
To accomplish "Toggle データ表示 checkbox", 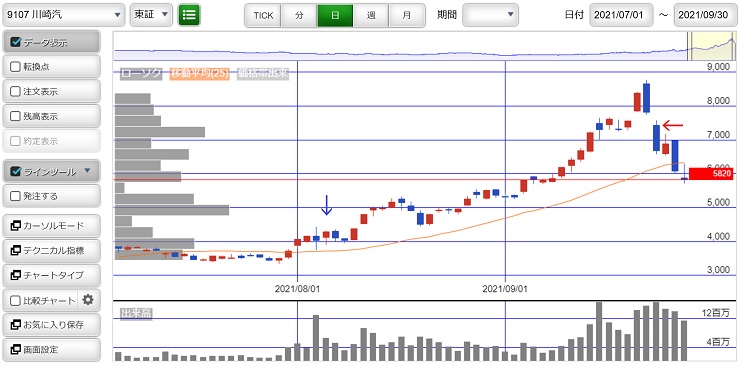I will [16, 42].
